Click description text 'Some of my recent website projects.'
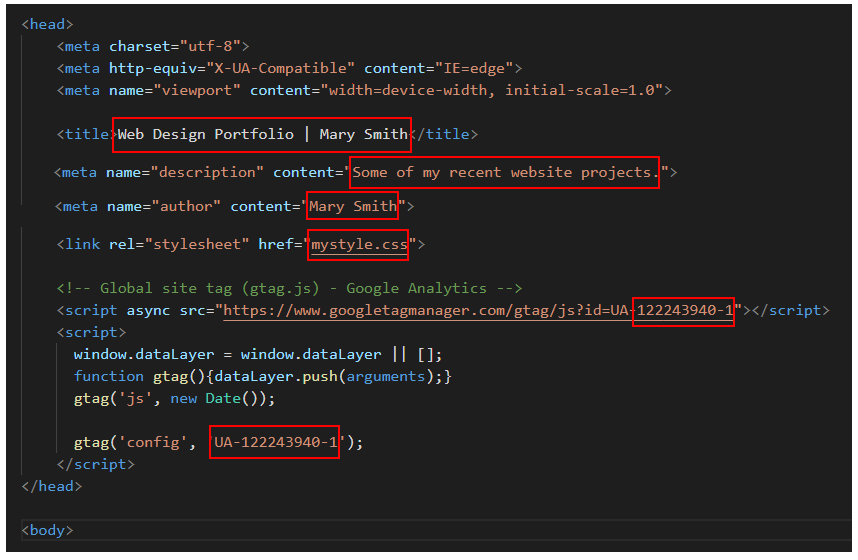Image resolution: width=858 pixels, height=560 pixels. 504,172
